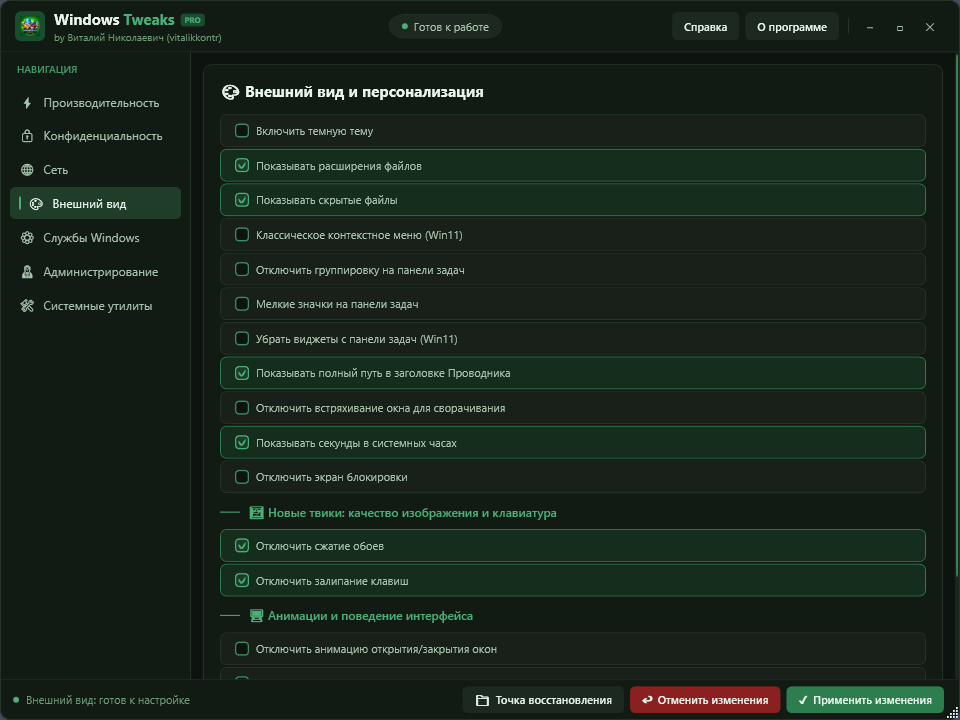Uncheck Показывать секунды в системных часах
The width and height of the screenshot is (960, 720).
(242, 442)
